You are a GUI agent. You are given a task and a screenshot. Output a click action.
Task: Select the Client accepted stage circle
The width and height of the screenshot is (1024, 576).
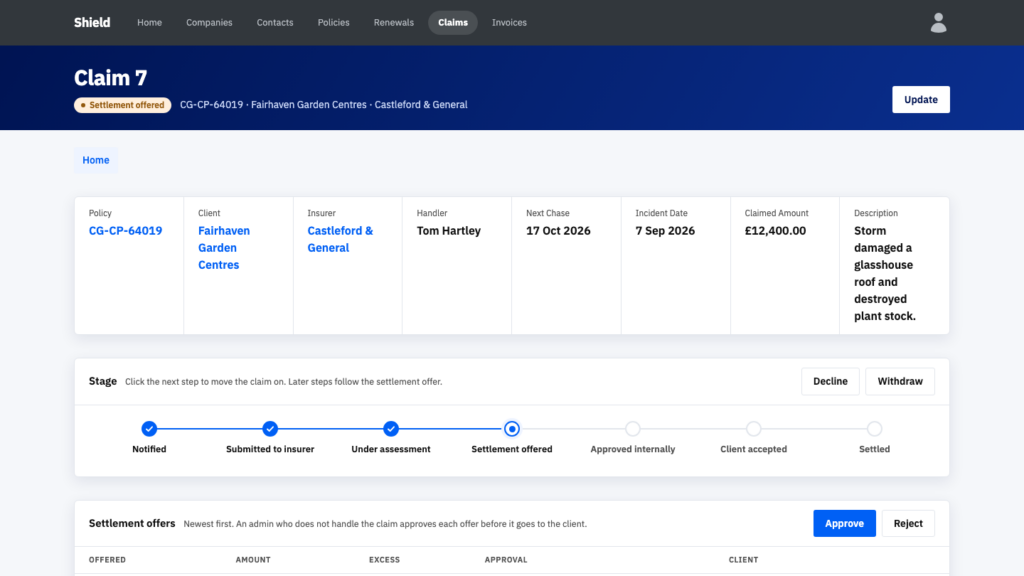click(754, 429)
